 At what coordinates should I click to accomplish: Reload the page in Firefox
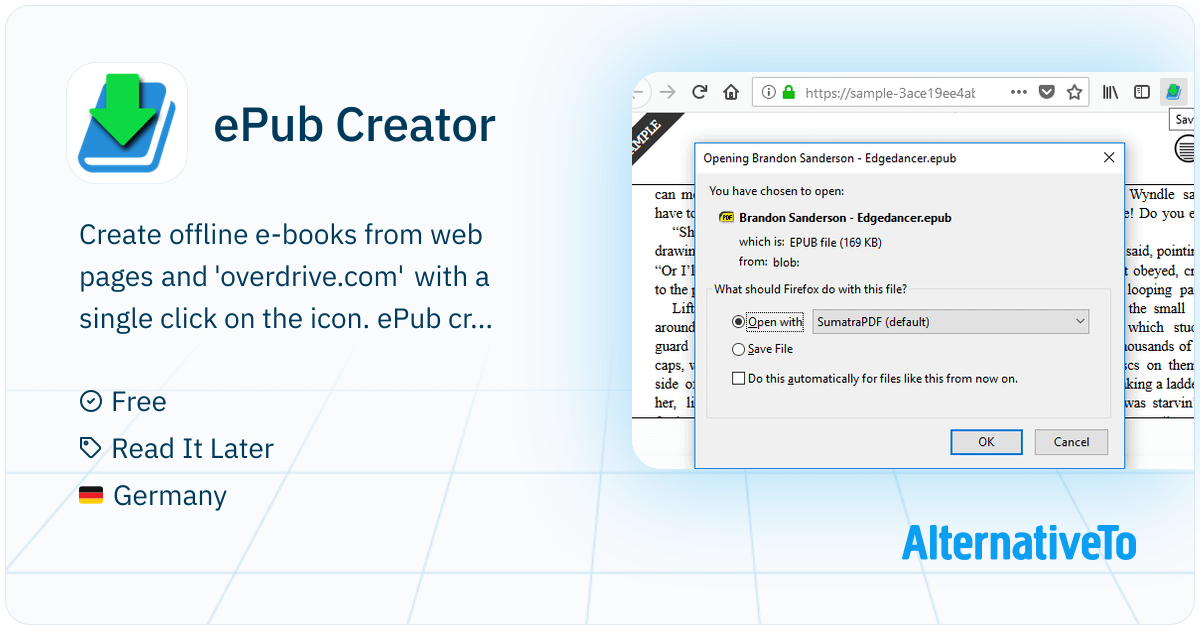click(700, 92)
